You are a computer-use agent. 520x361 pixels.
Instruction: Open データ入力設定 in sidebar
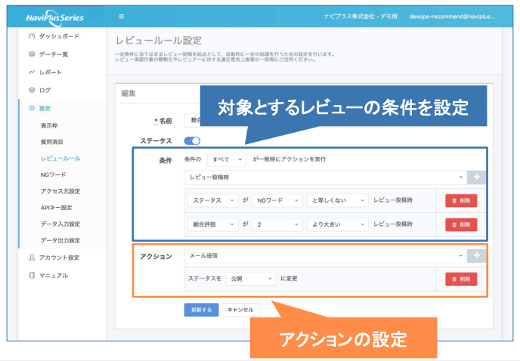coord(60,224)
